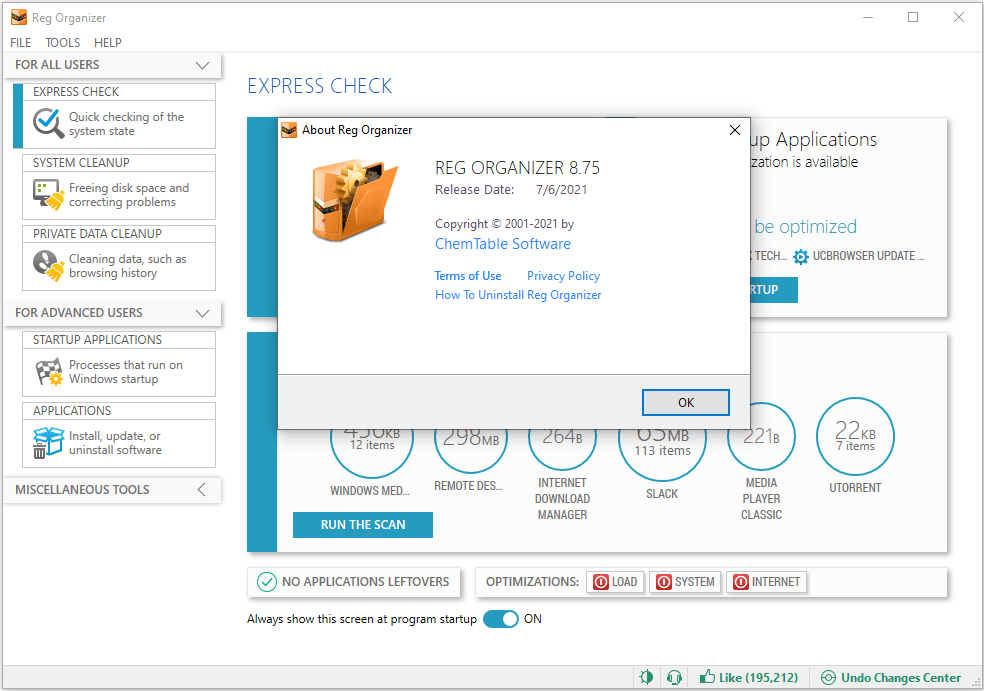Image resolution: width=984 pixels, height=691 pixels.
Task: Click the small app icon in About dialog title
Action: (x=289, y=130)
